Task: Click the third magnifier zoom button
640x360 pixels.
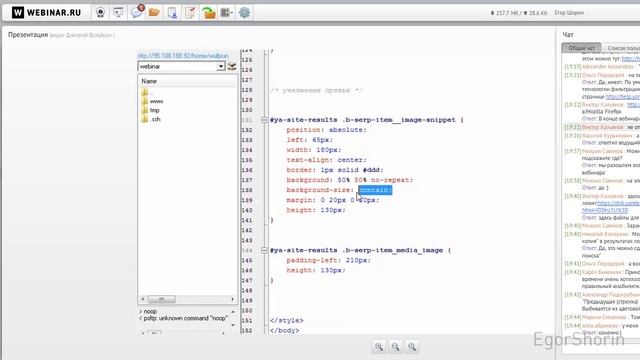Action: [412, 347]
